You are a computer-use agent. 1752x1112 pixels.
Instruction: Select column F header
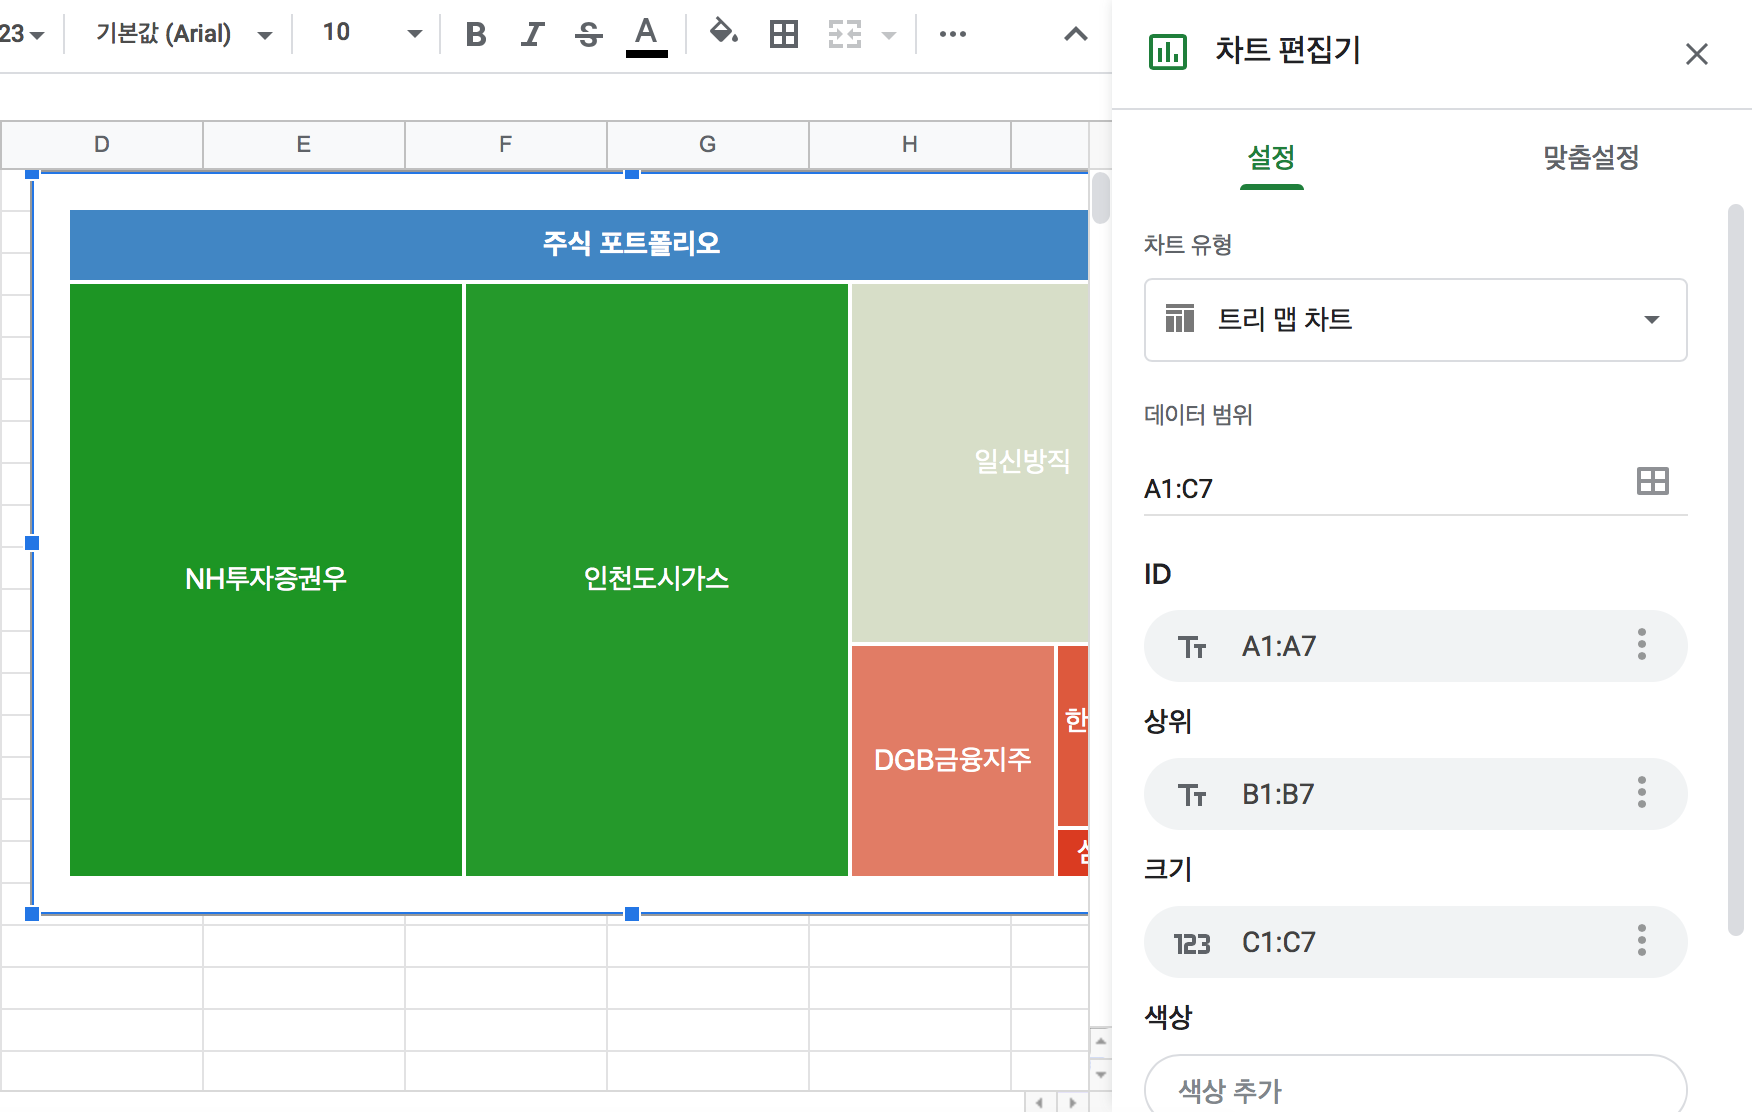coord(506,144)
